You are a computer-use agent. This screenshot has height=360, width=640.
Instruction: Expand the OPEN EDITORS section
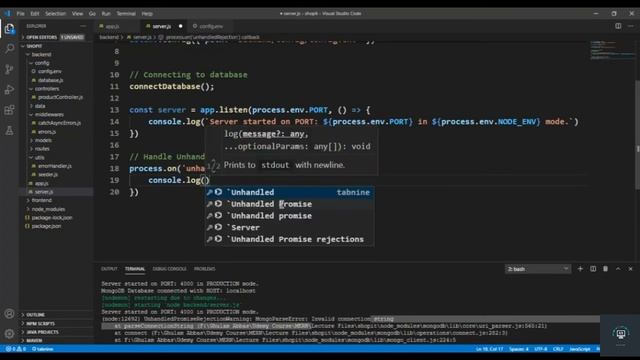(x=56, y=37)
